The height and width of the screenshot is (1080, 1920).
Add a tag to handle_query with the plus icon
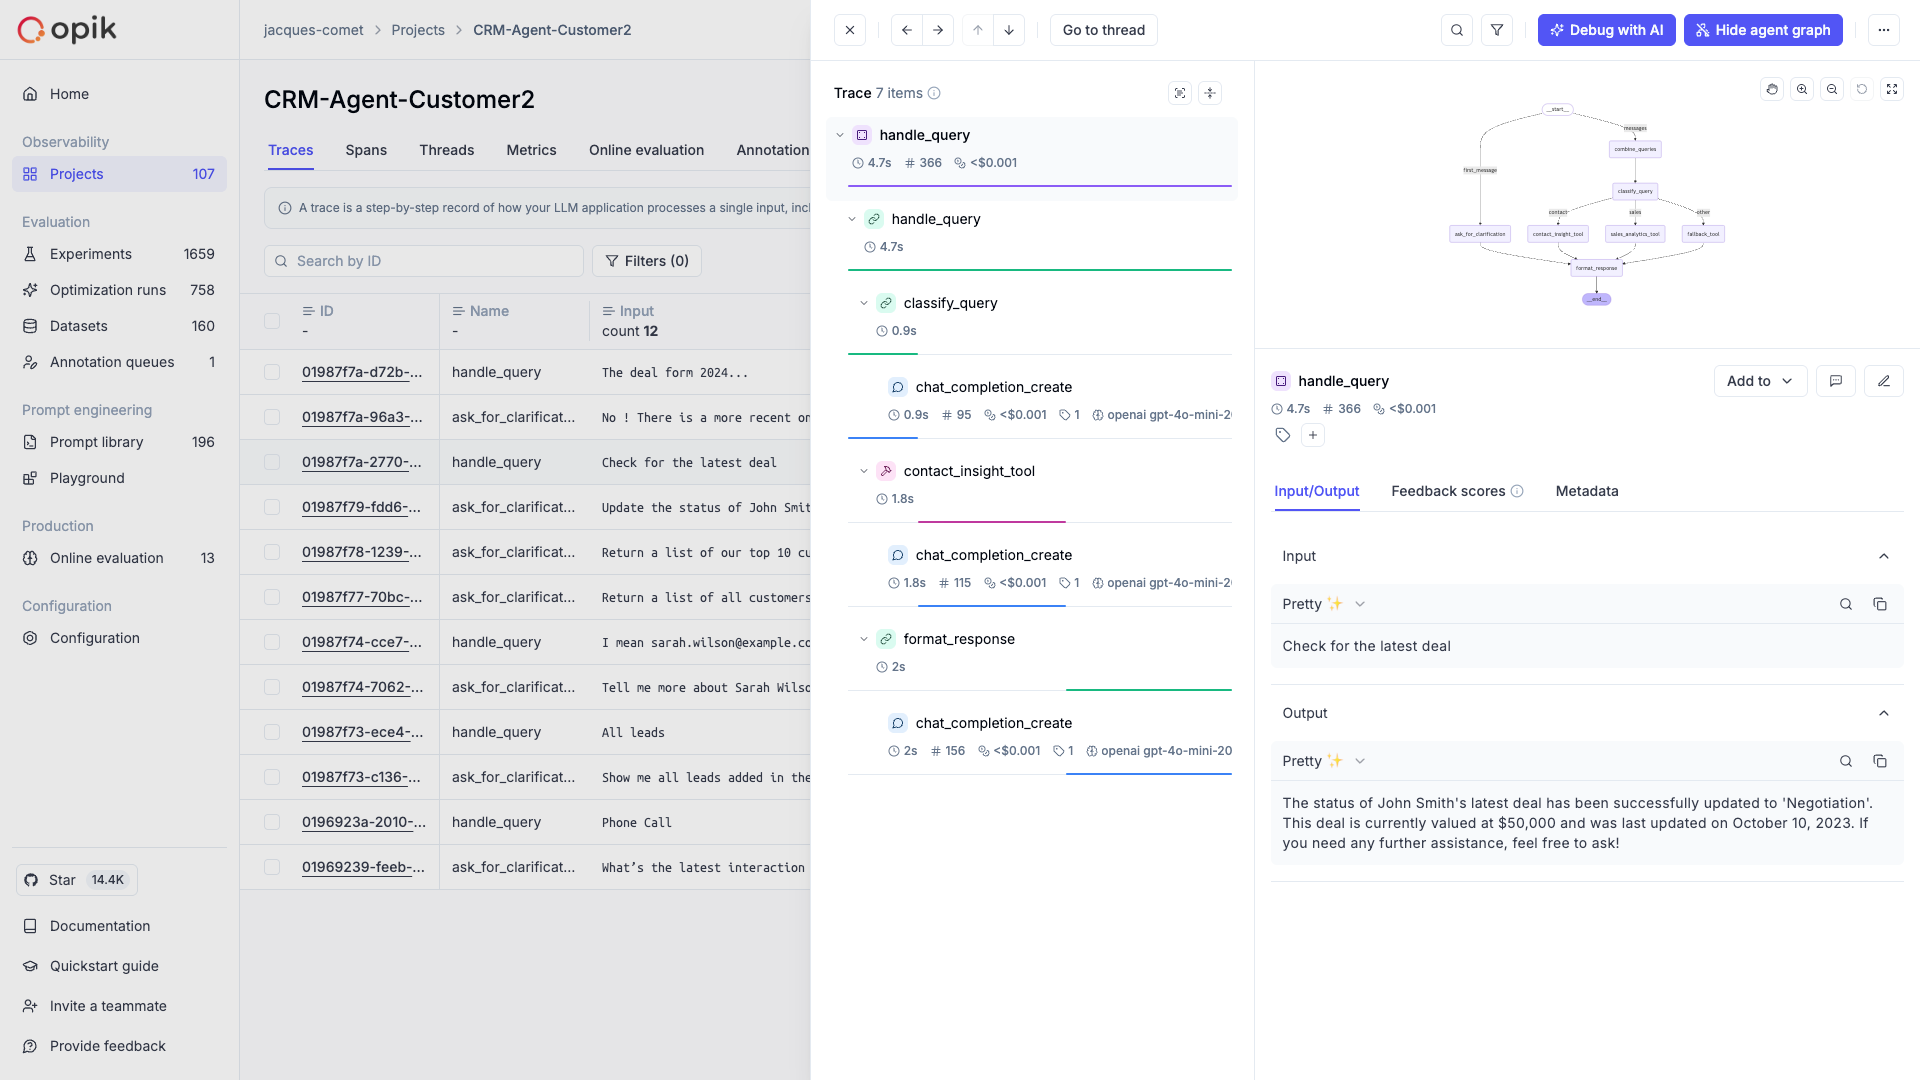click(x=1313, y=435)
